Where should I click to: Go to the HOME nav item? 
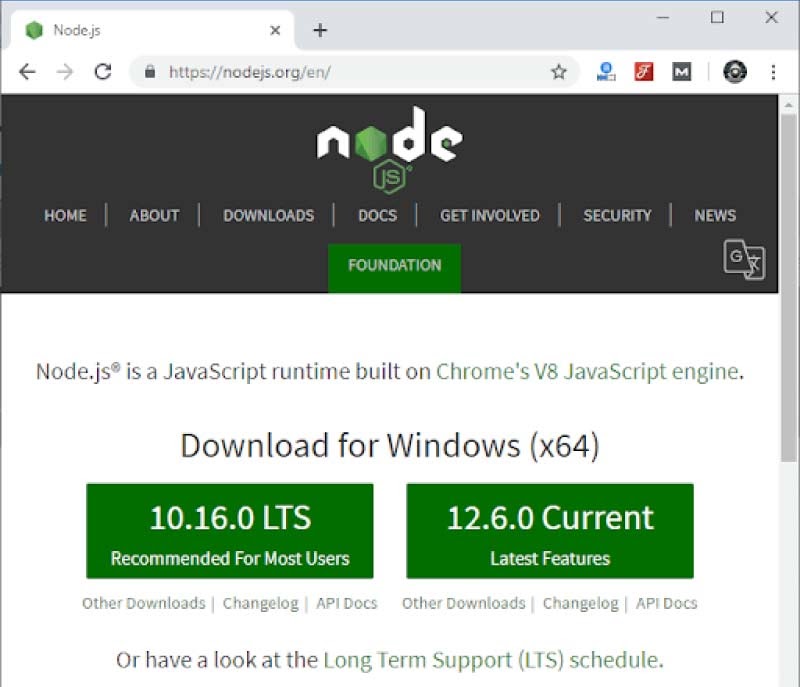tap(65, 216)
